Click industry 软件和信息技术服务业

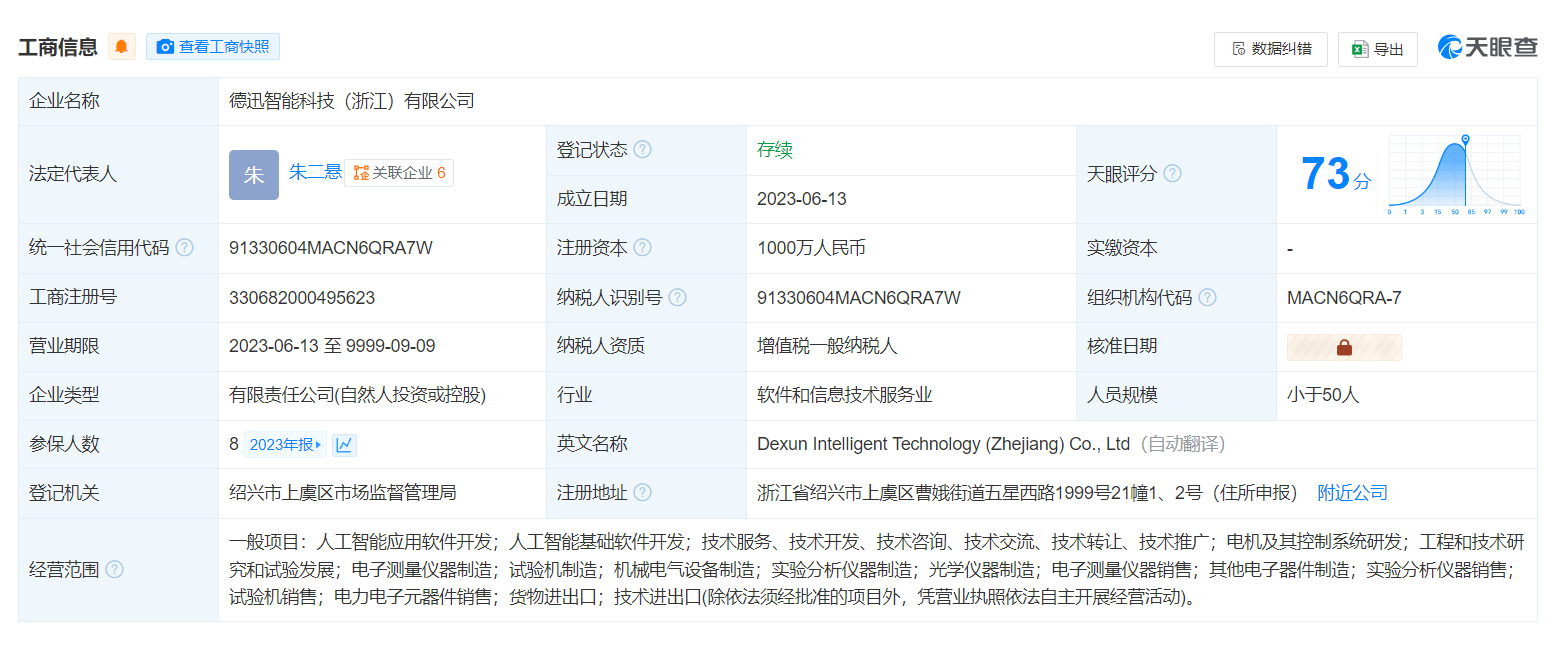click(x=845, y=395)
